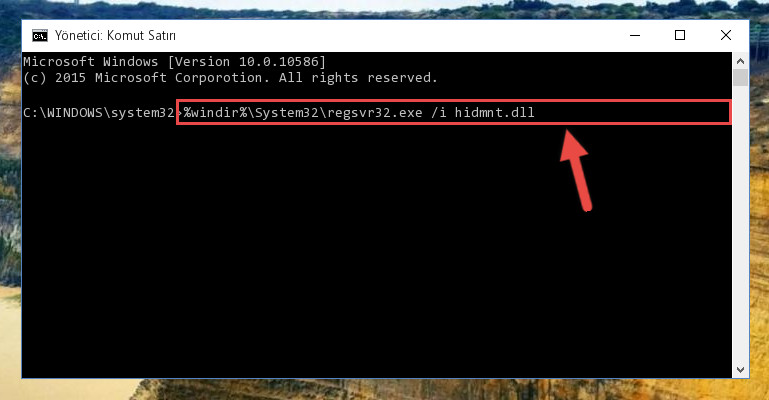Click the /i switch in the command
769x400 pixels.
point(438,113)
